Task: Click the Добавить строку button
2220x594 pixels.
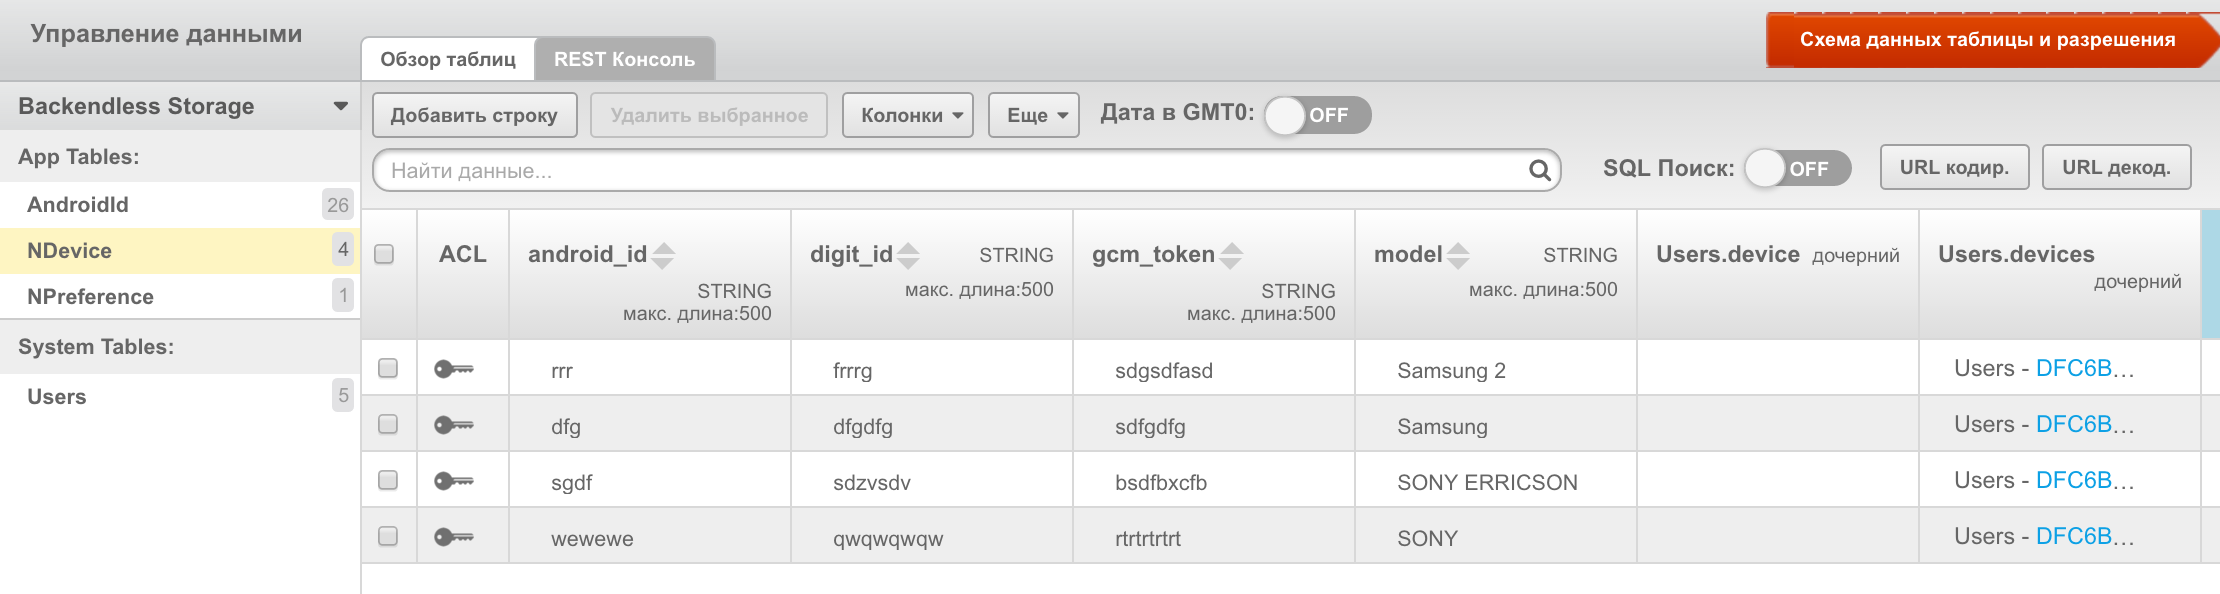Action: tap(474, 115)
